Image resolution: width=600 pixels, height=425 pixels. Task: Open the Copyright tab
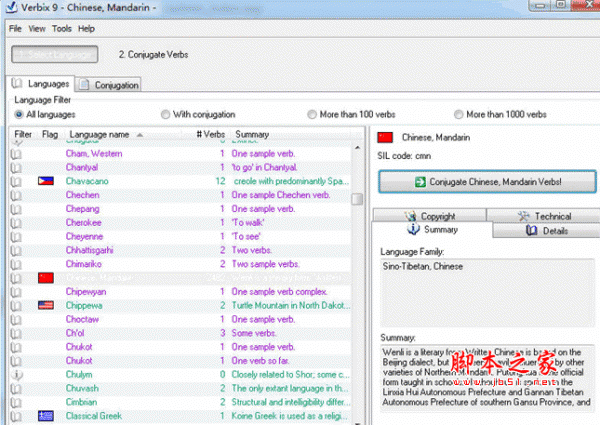(430, 215)
